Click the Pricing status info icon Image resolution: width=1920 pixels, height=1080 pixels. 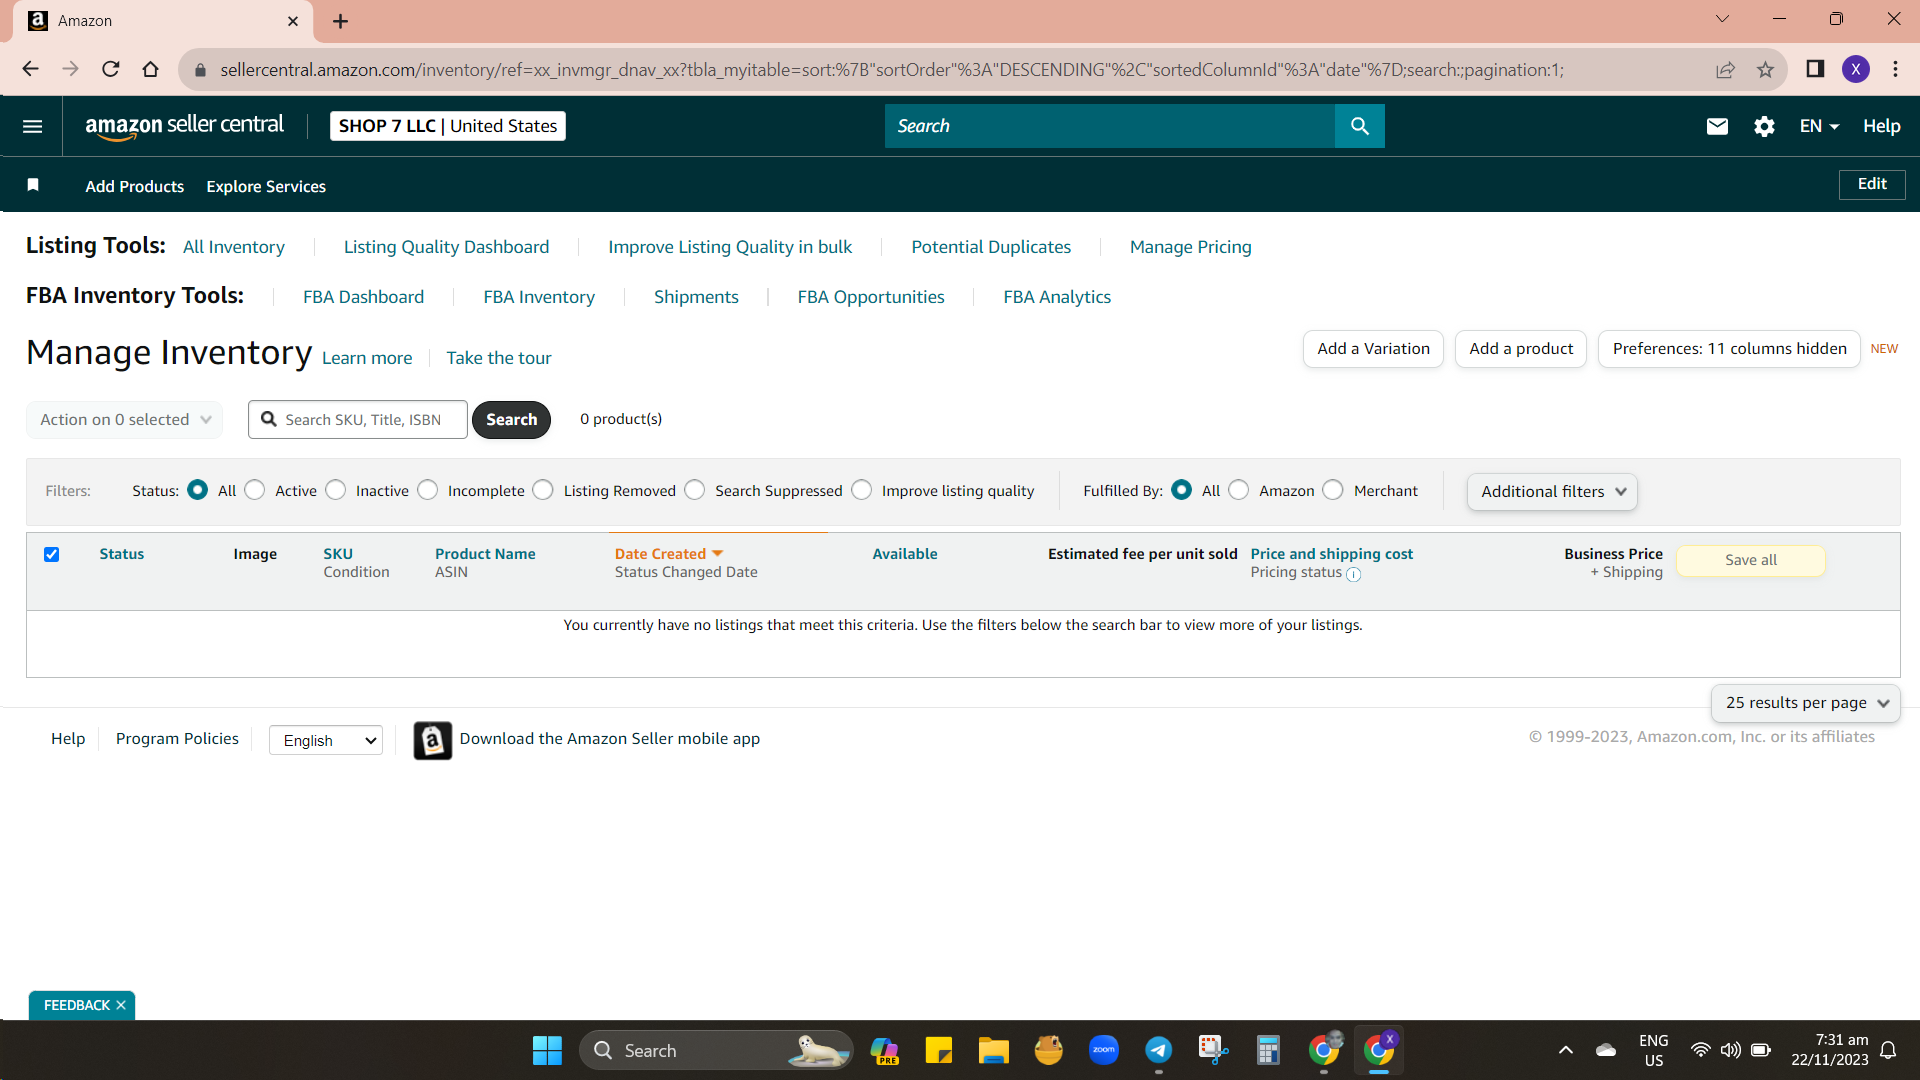pos(1353,574)
